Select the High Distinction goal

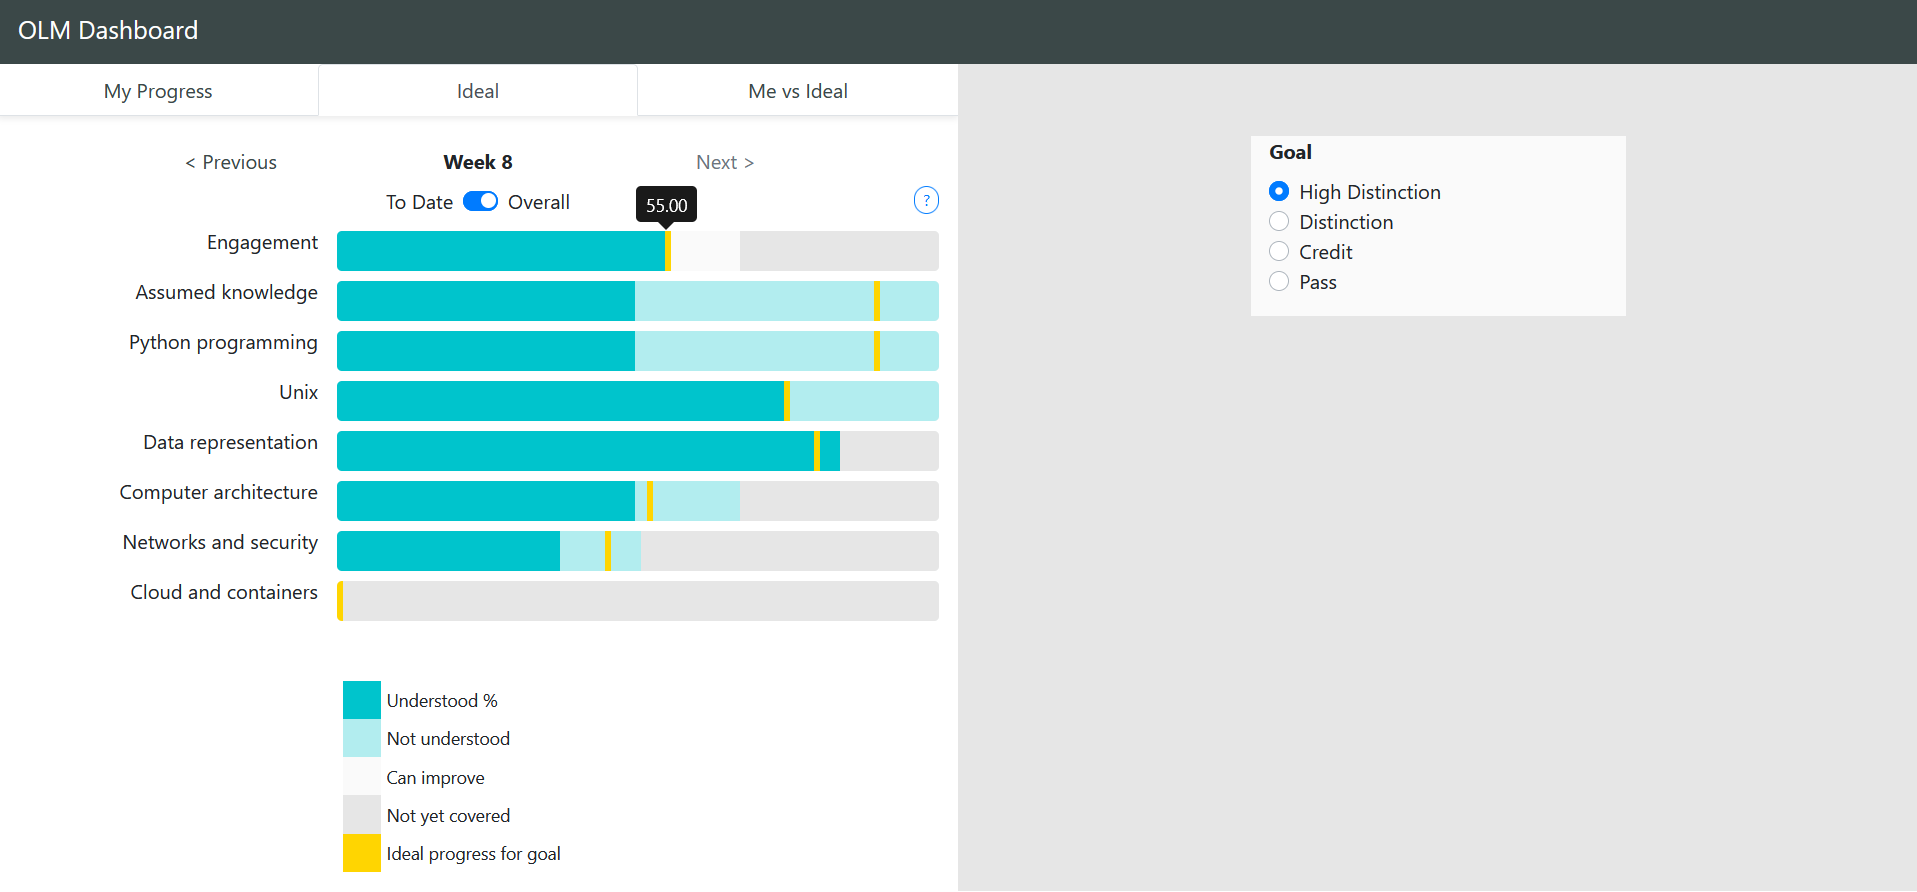pyautogui.click(x=1279, y=191)
